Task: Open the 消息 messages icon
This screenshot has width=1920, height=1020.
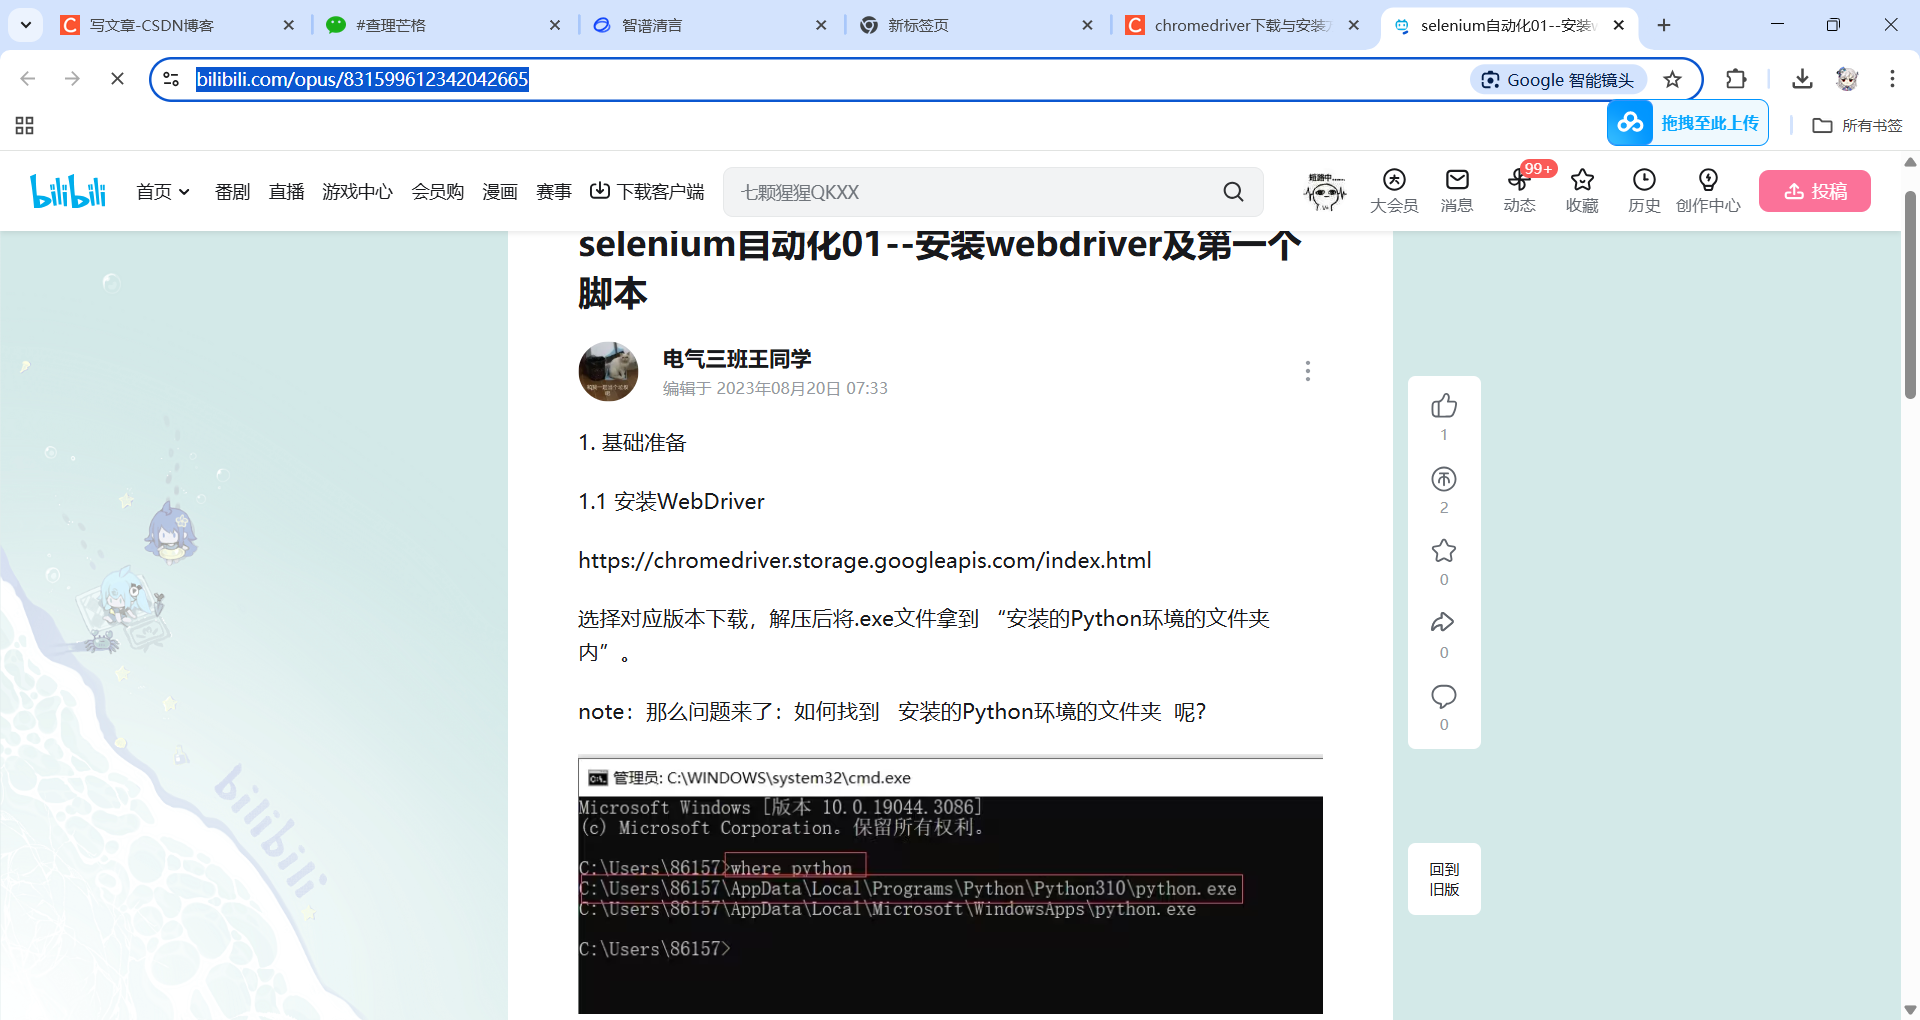Action: [1457, 191]
